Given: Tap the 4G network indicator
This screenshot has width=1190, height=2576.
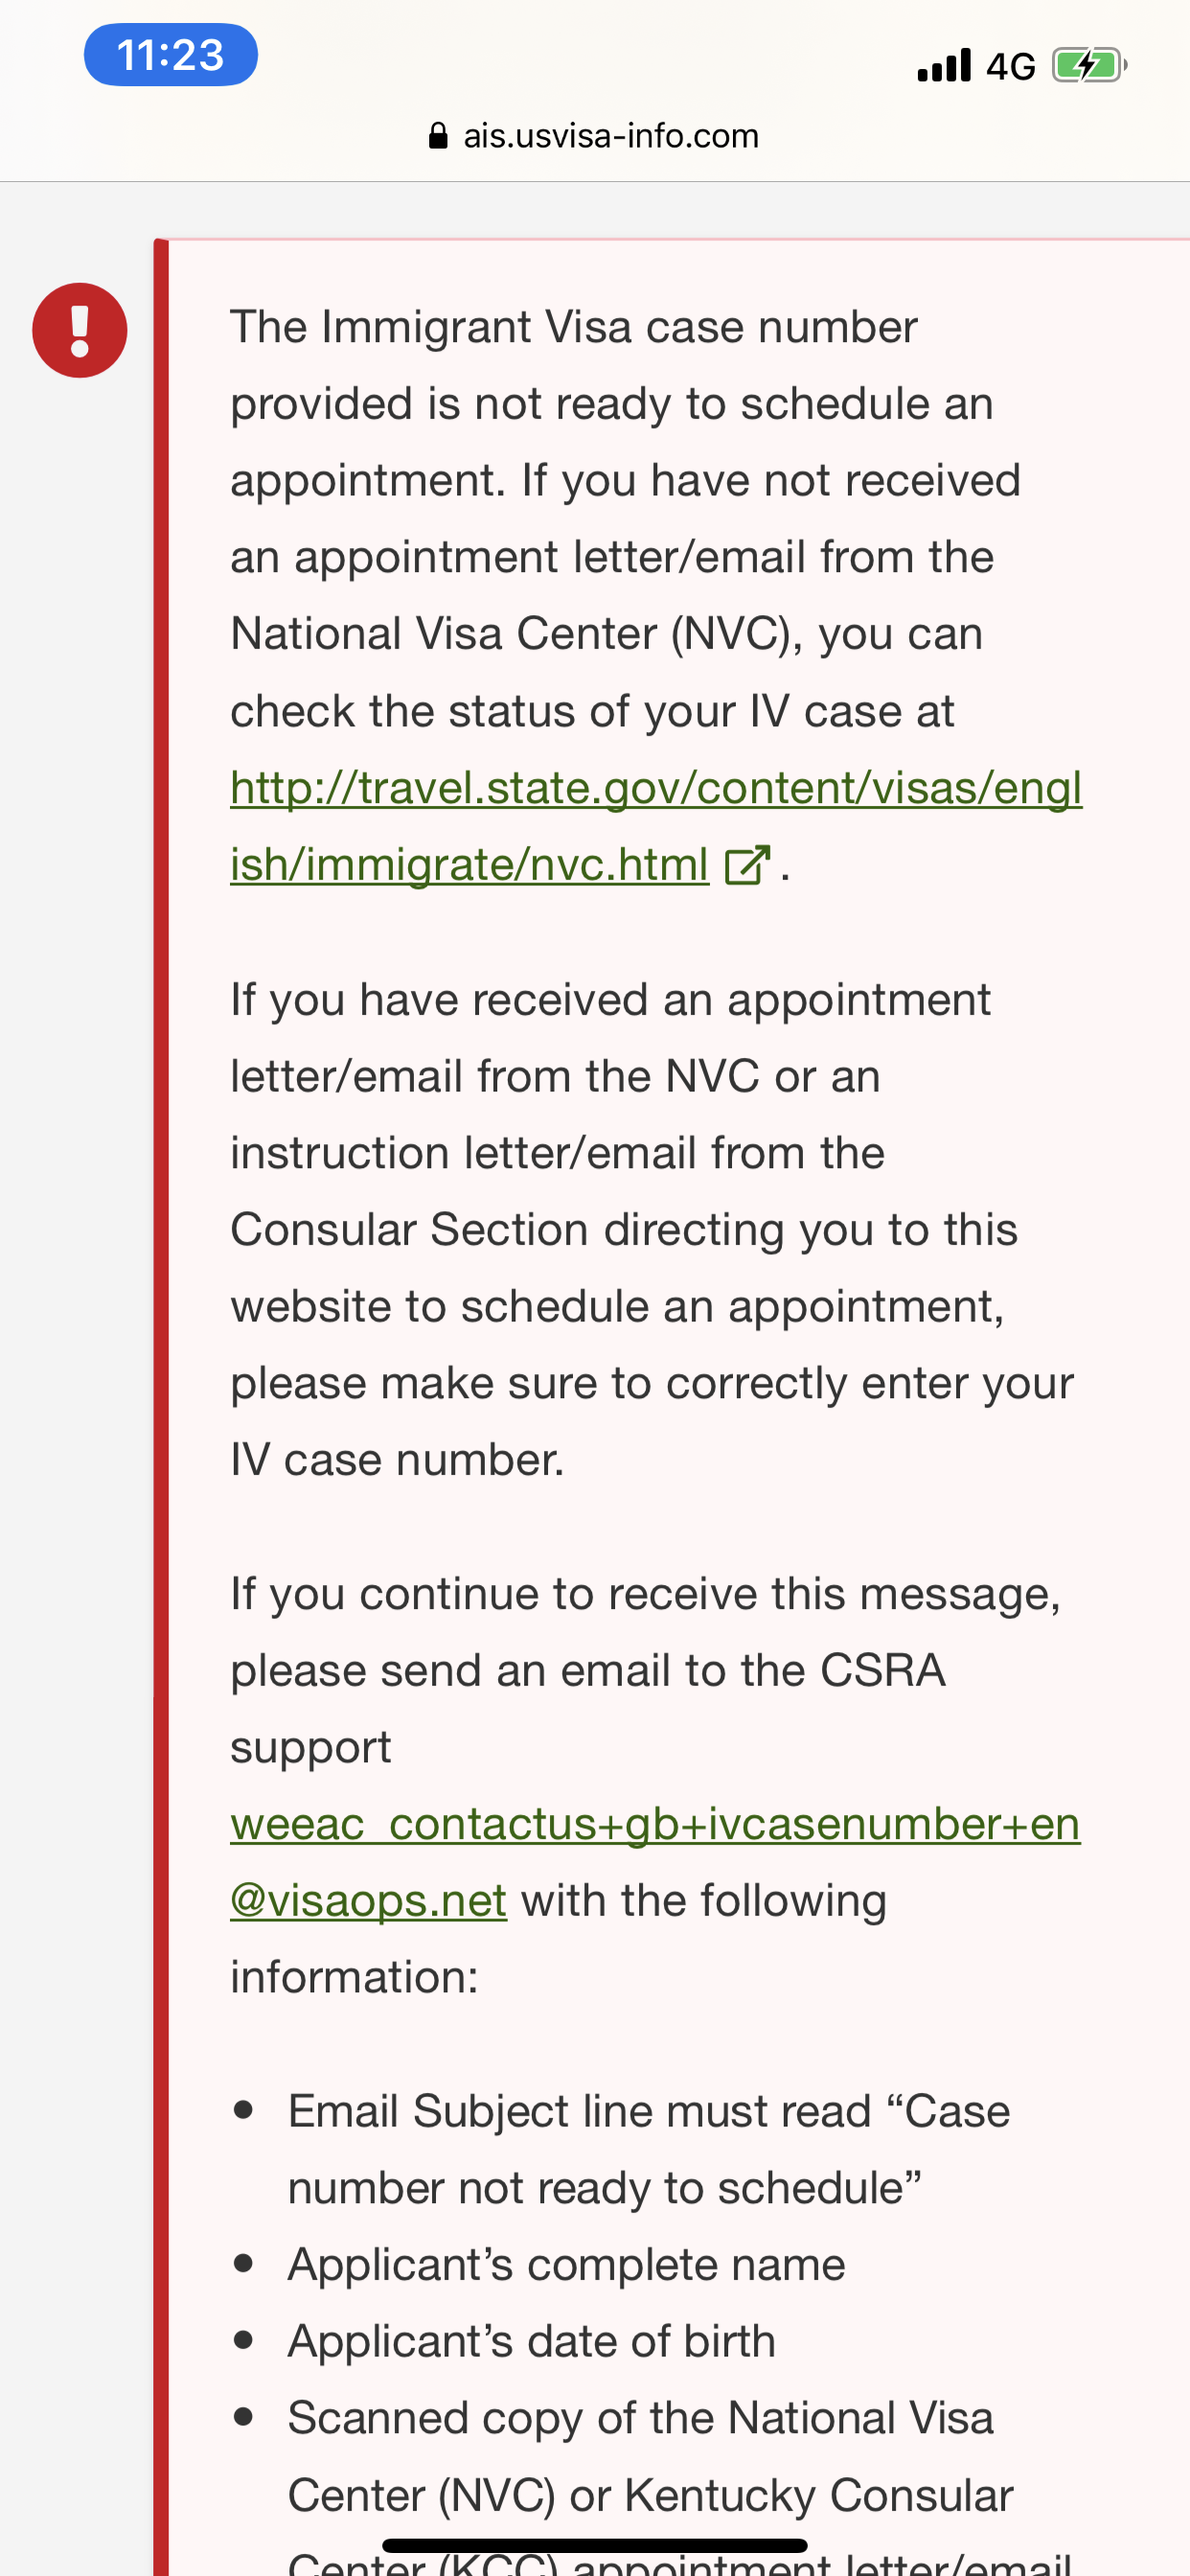Looking at the screenshot, I should [x=1010, y=66].
